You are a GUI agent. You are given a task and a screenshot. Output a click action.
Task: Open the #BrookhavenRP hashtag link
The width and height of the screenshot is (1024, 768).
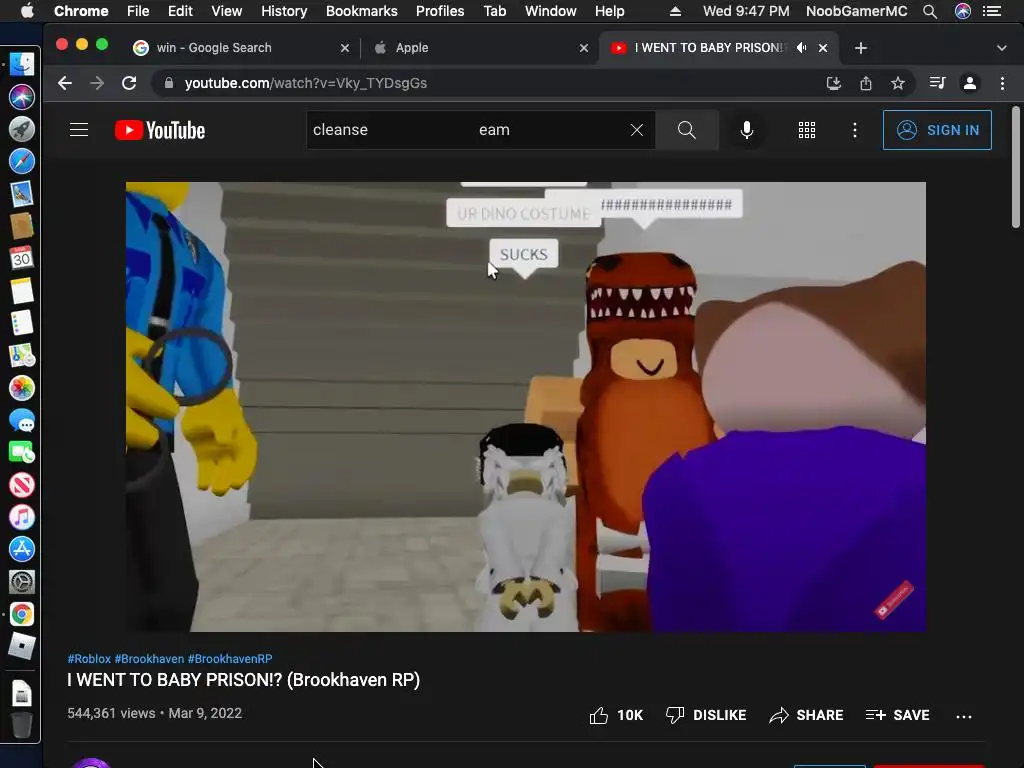[x=230, y=659]
